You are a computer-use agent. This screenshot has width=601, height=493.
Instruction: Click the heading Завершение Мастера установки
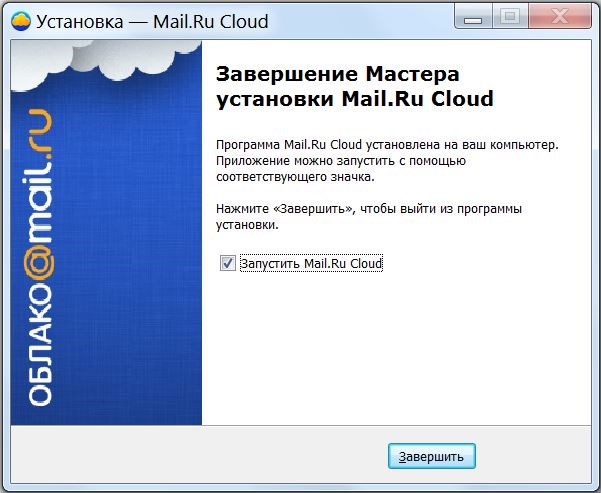355,86
